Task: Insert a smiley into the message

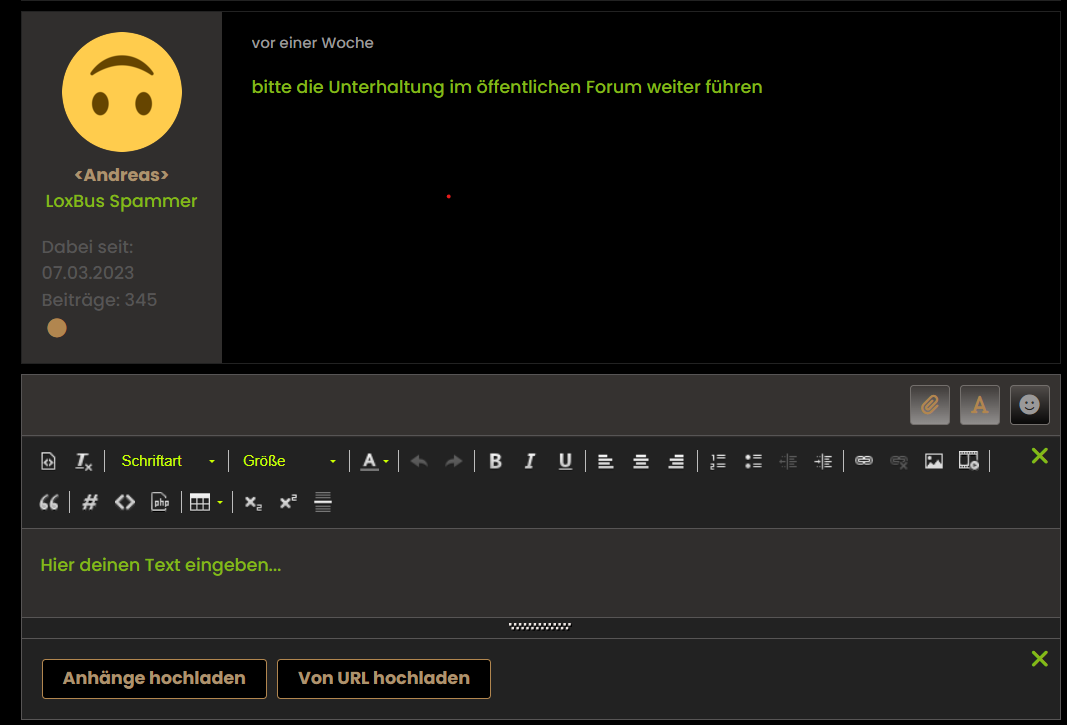Action: point(1029,404)
